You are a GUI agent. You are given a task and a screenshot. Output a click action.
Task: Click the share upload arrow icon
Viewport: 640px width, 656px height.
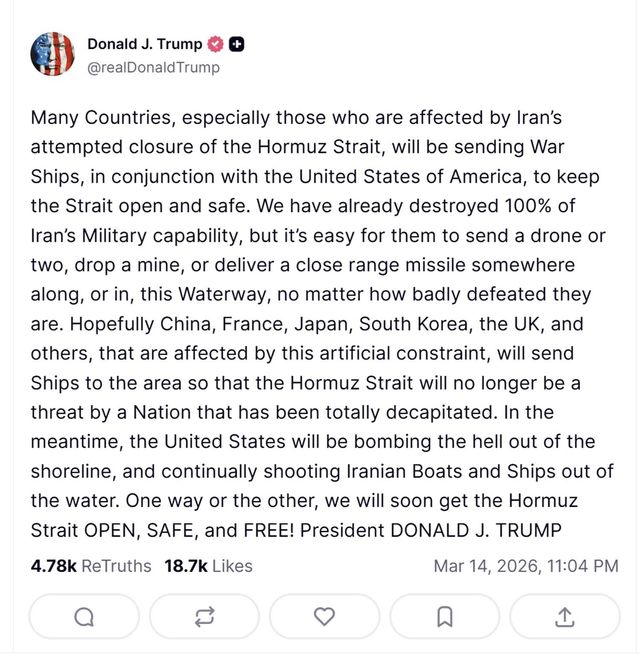pyautogui.click(x=565, y=616)
